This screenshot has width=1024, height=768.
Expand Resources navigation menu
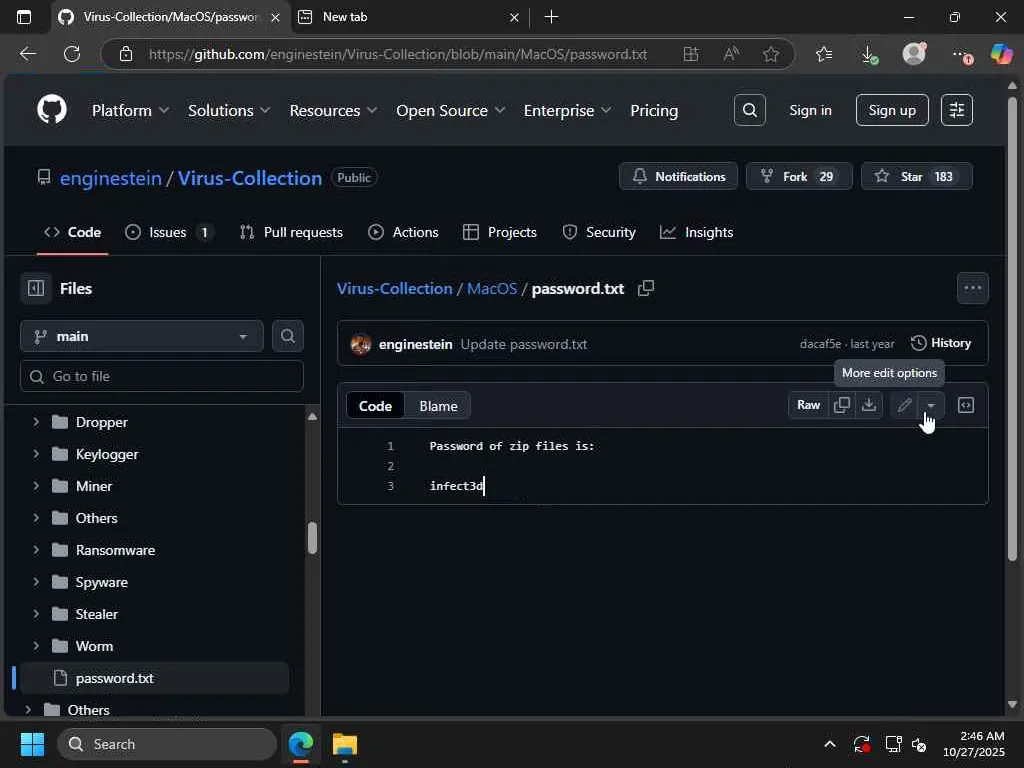[333, 110]
